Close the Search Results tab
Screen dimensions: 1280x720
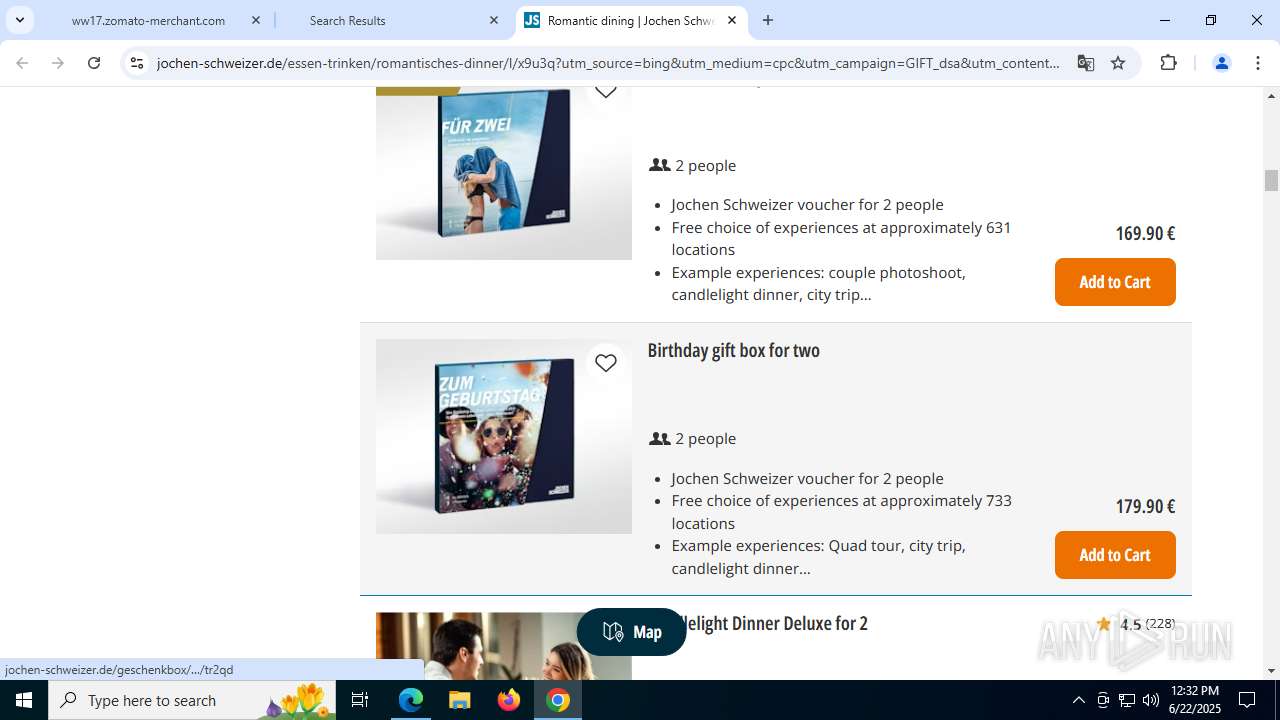pyautogui.click(x=494, y=20)
